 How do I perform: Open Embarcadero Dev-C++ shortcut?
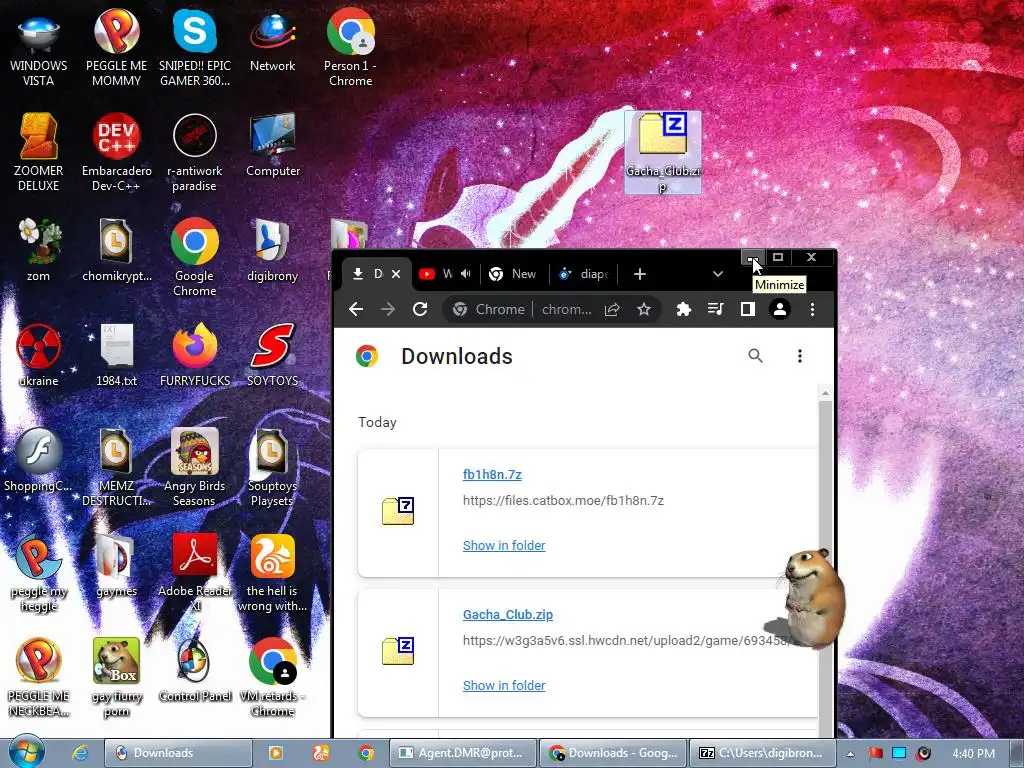(x=116, y=152)
